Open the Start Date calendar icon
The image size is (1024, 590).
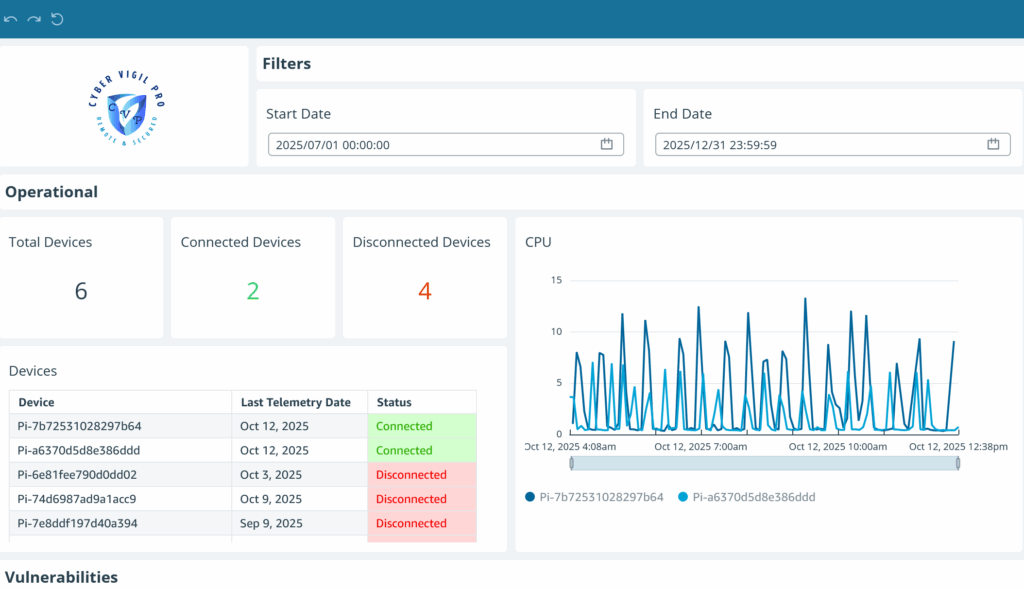pos(606,145)
